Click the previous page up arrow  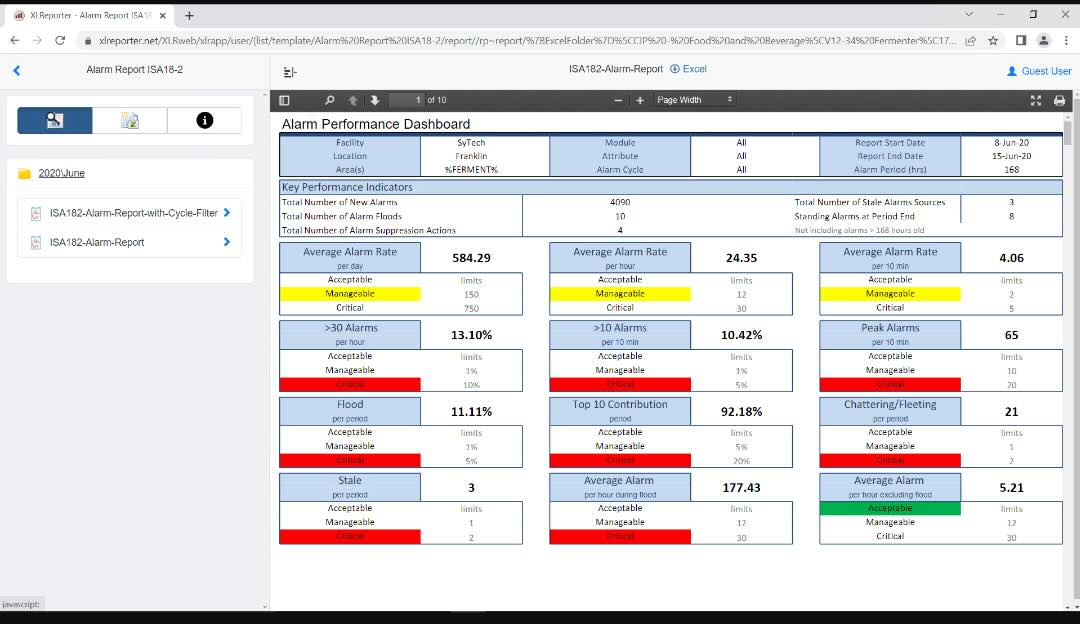point(352,100)
